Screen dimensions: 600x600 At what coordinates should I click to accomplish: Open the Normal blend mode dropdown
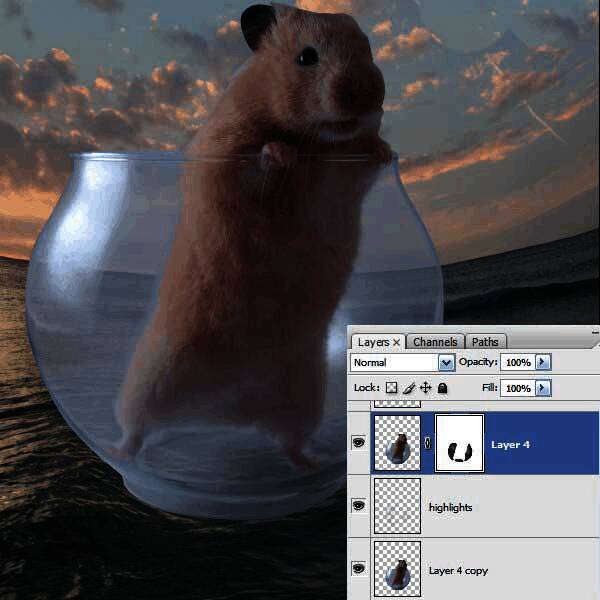446,362
